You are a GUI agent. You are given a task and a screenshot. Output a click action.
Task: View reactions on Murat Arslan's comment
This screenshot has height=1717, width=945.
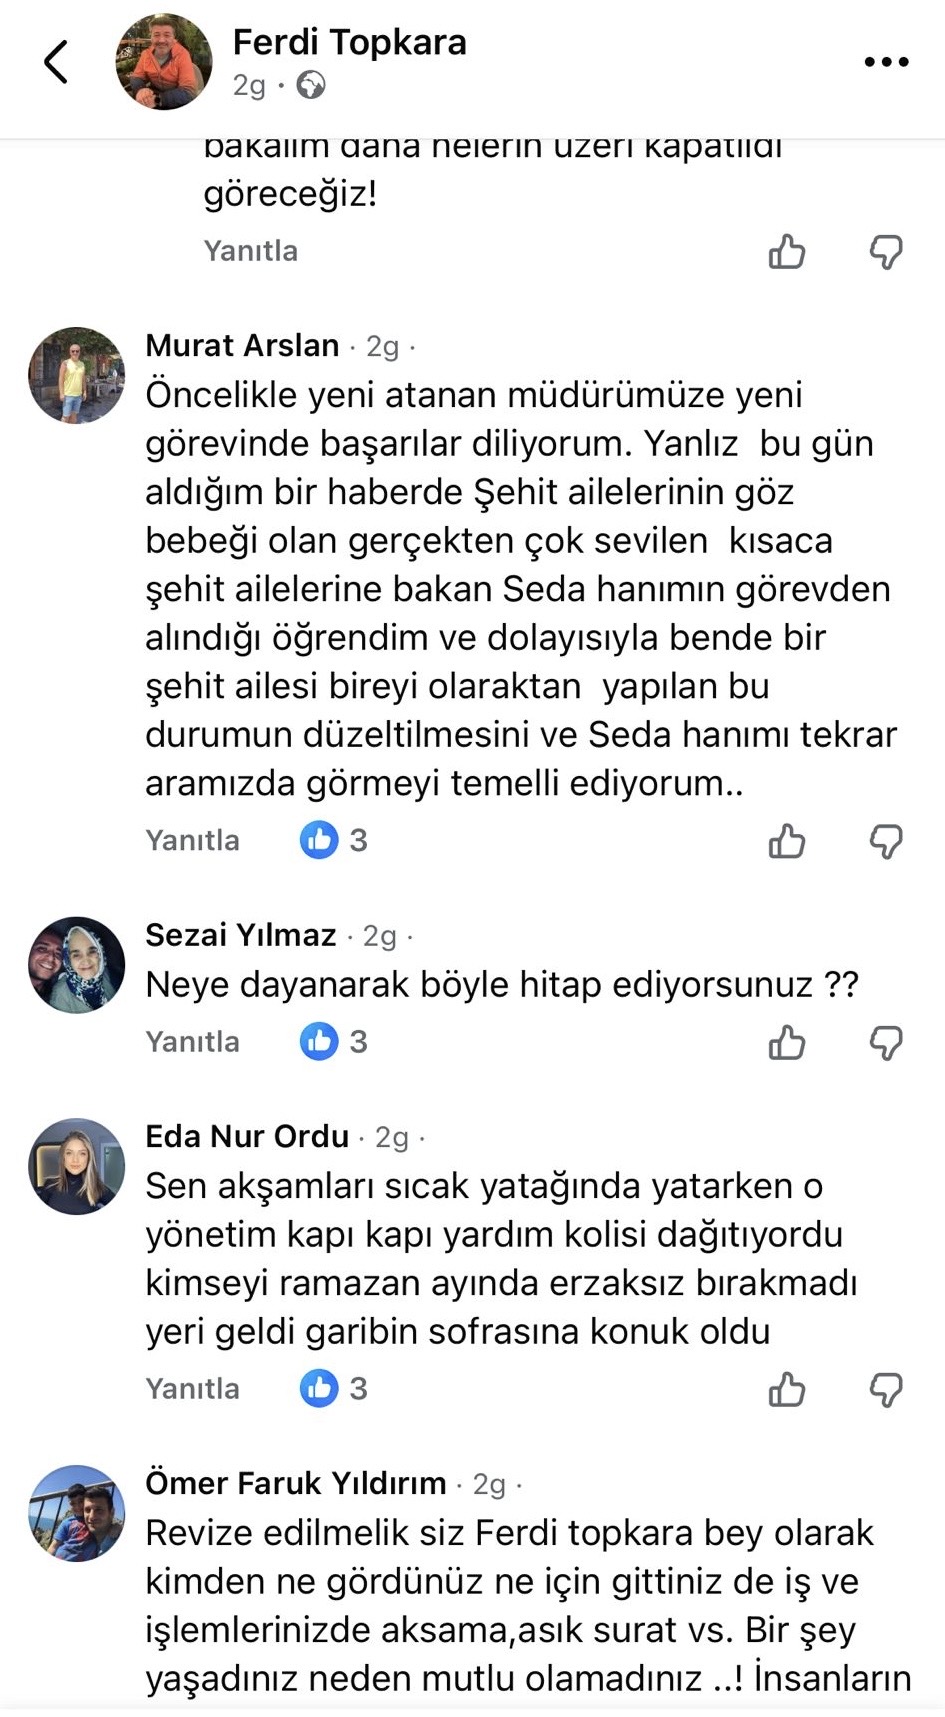[x=334, y=840]
